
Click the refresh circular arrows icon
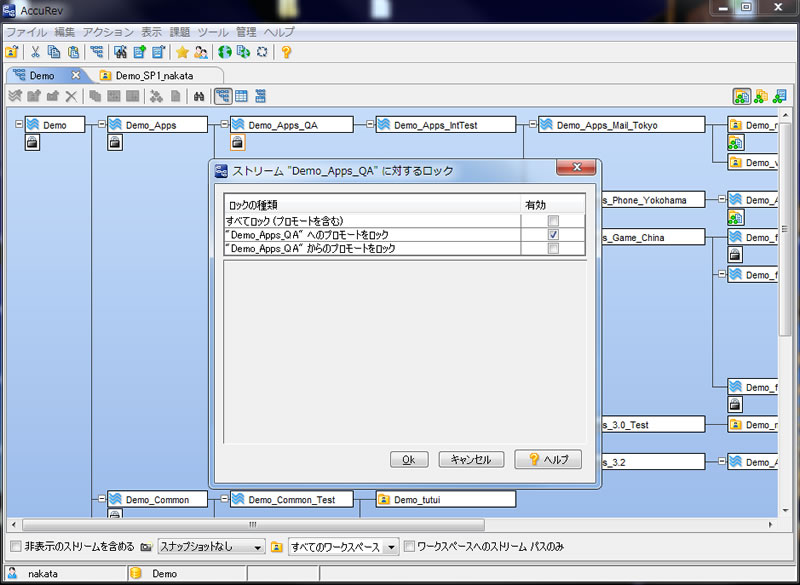point(262,52)
